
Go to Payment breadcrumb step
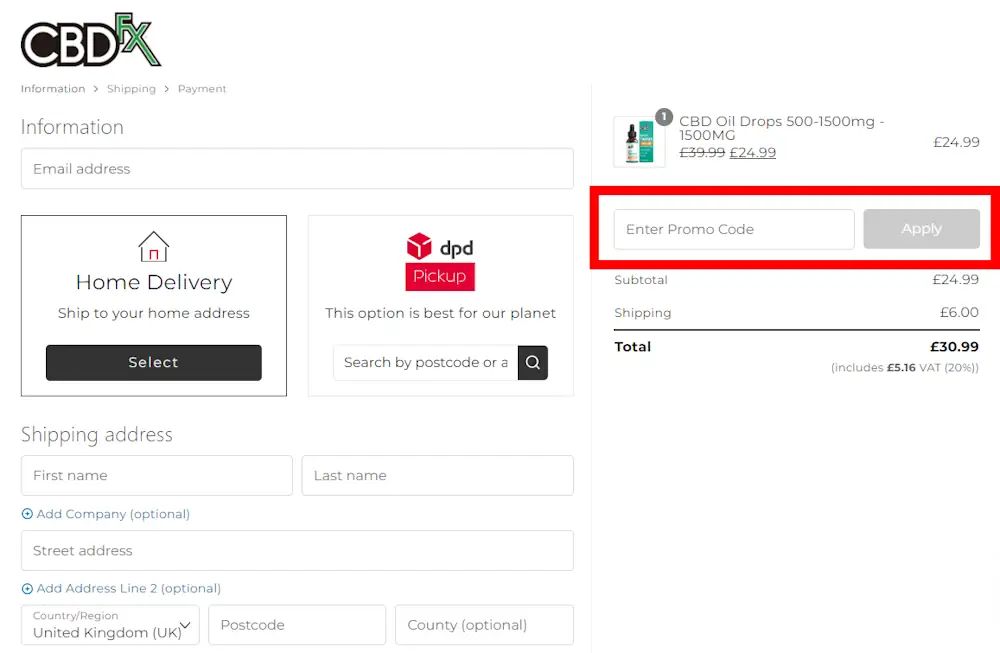point(202,89)
